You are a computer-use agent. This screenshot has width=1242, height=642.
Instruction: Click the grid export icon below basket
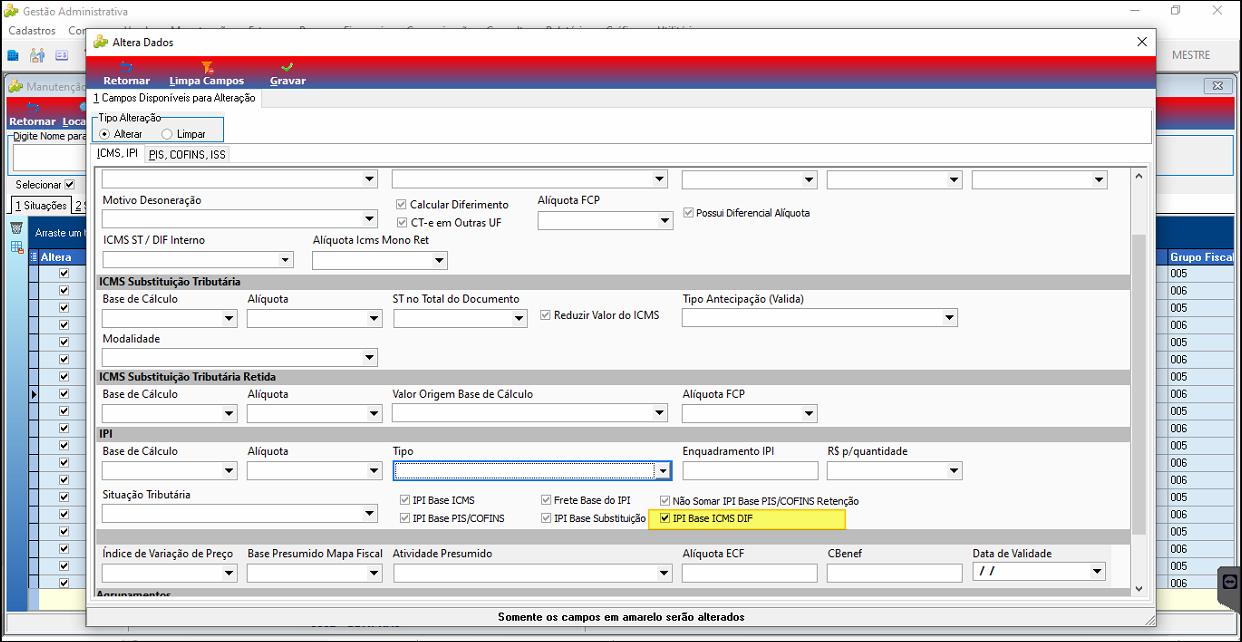(17, 247)
